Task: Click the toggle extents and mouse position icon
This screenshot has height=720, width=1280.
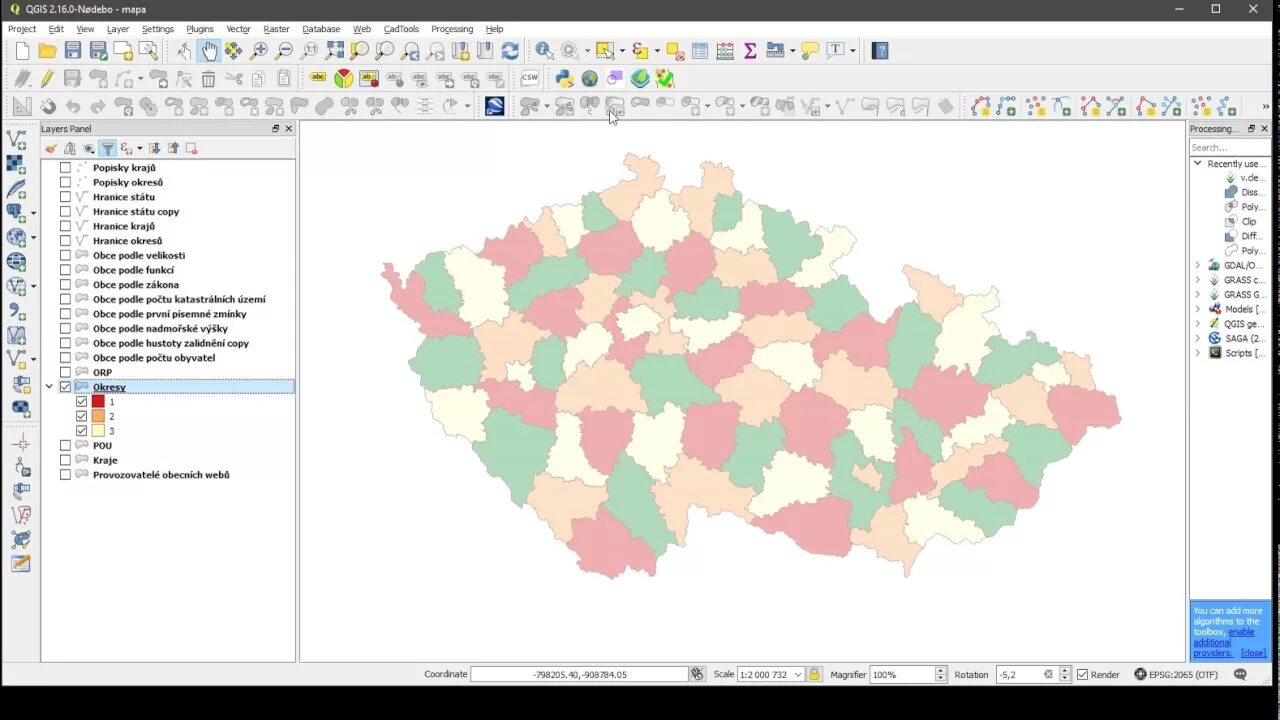Action: tap(697, 674)
